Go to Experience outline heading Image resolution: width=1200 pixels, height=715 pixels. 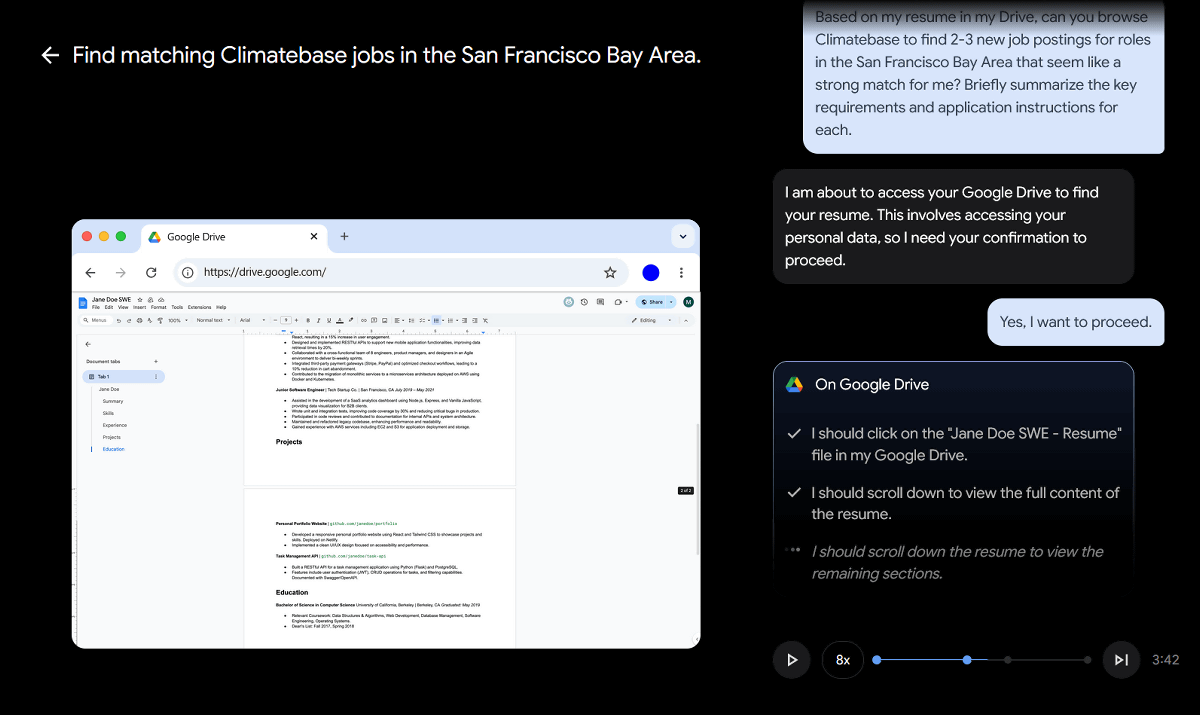click(x=114, y=425)
